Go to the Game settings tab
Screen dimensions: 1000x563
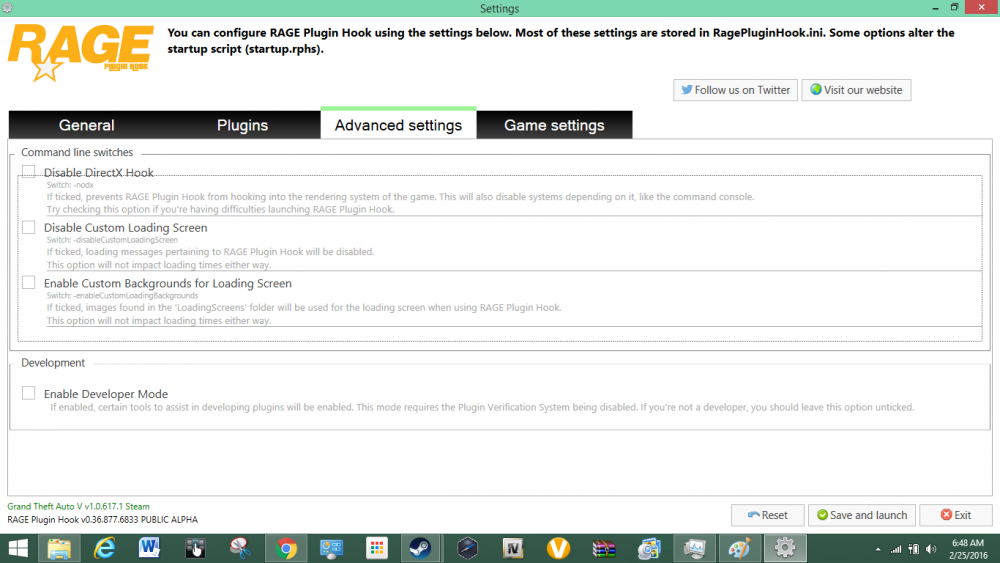coord(554,125)
